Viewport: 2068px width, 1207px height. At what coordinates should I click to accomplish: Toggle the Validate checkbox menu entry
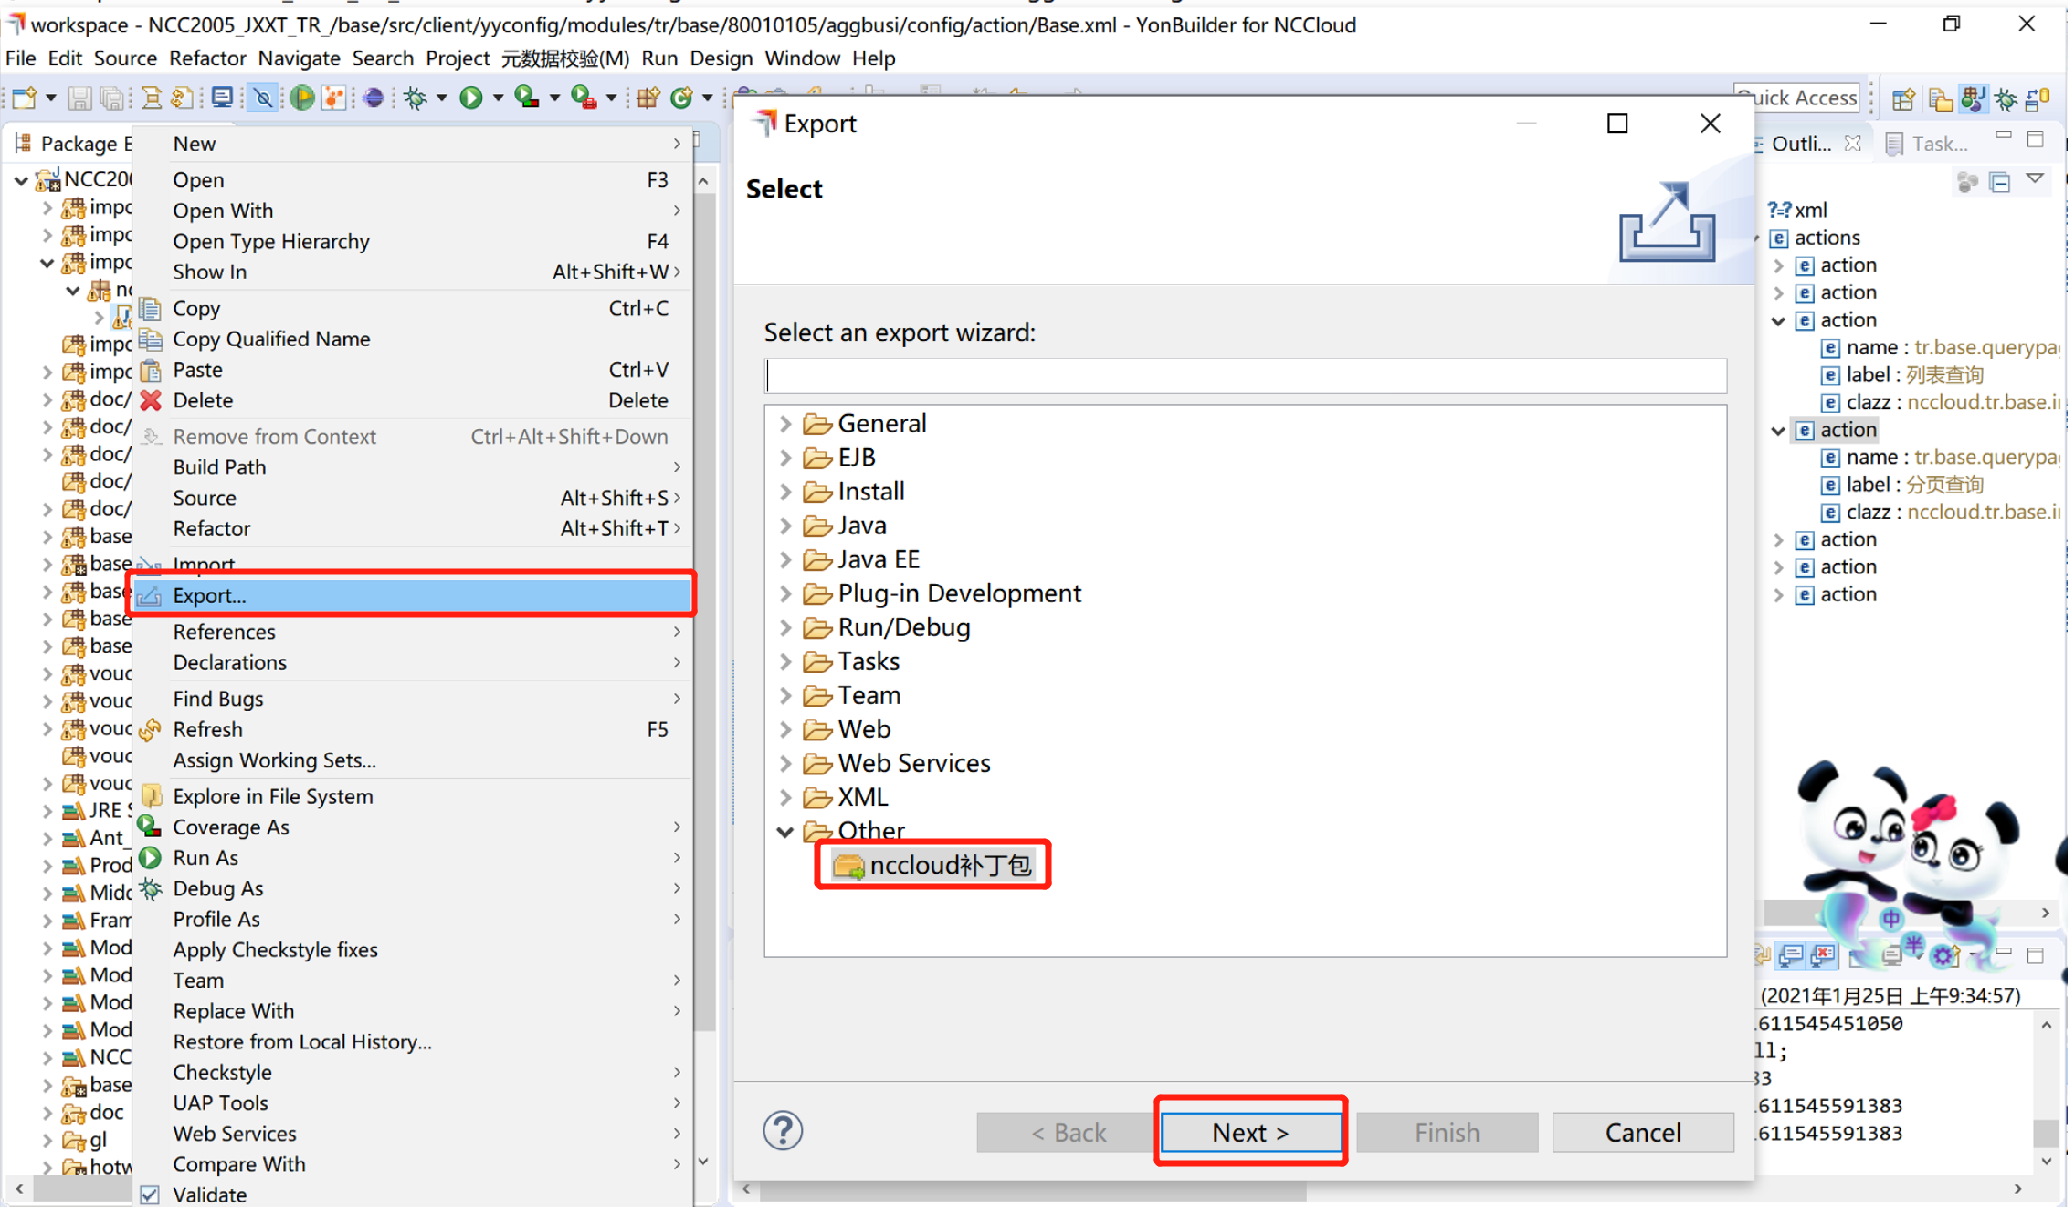[x=210, y=1194]
